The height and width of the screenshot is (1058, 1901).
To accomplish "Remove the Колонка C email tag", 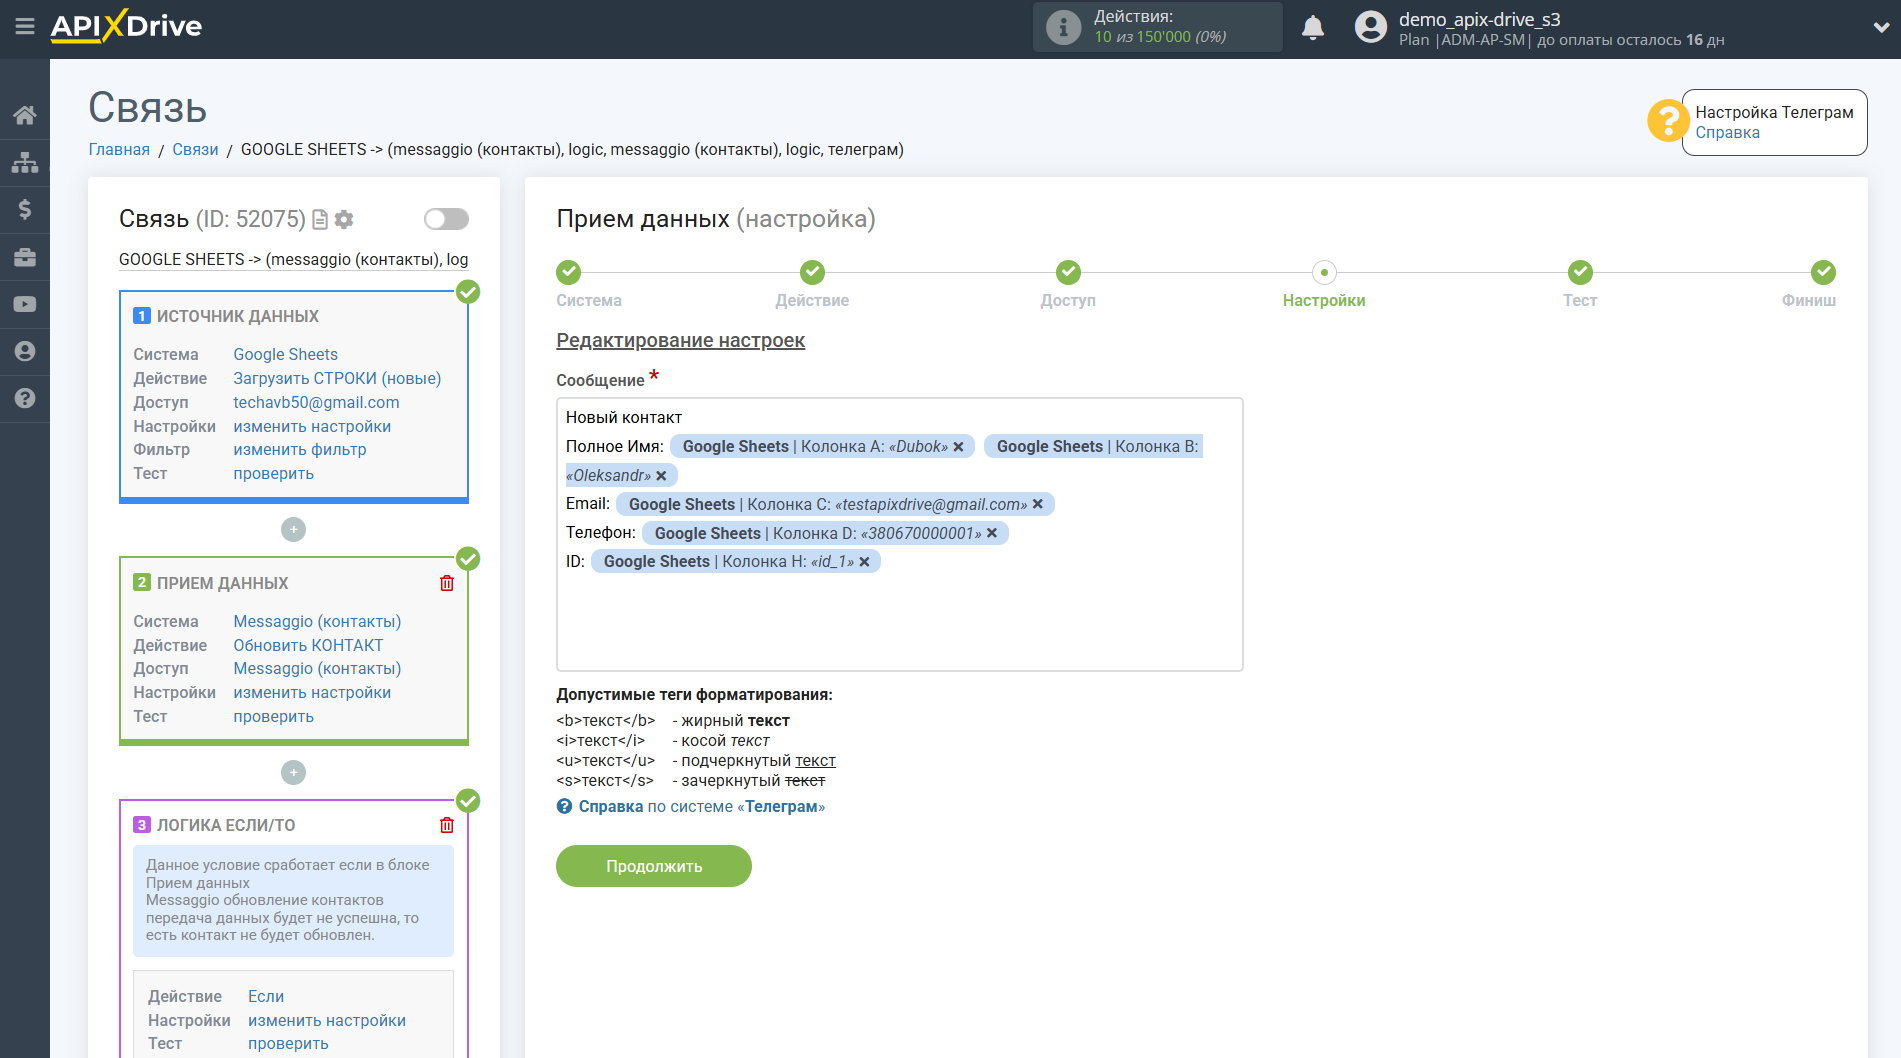I will coord(1038,504).
